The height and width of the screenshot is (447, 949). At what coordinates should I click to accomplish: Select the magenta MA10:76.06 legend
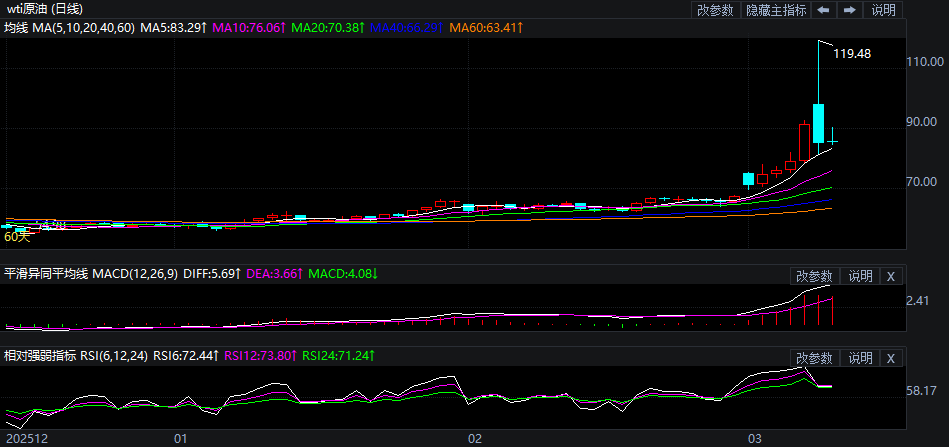250,28
